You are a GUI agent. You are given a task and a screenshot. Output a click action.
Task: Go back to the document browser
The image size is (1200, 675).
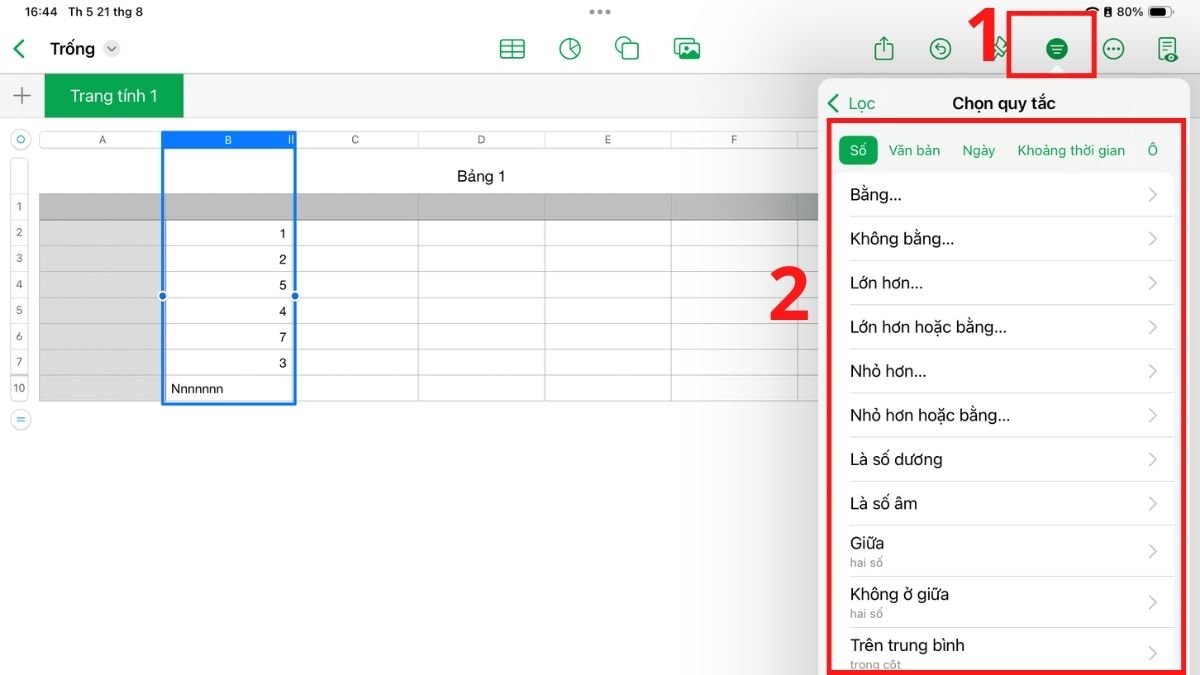point(19,48)
